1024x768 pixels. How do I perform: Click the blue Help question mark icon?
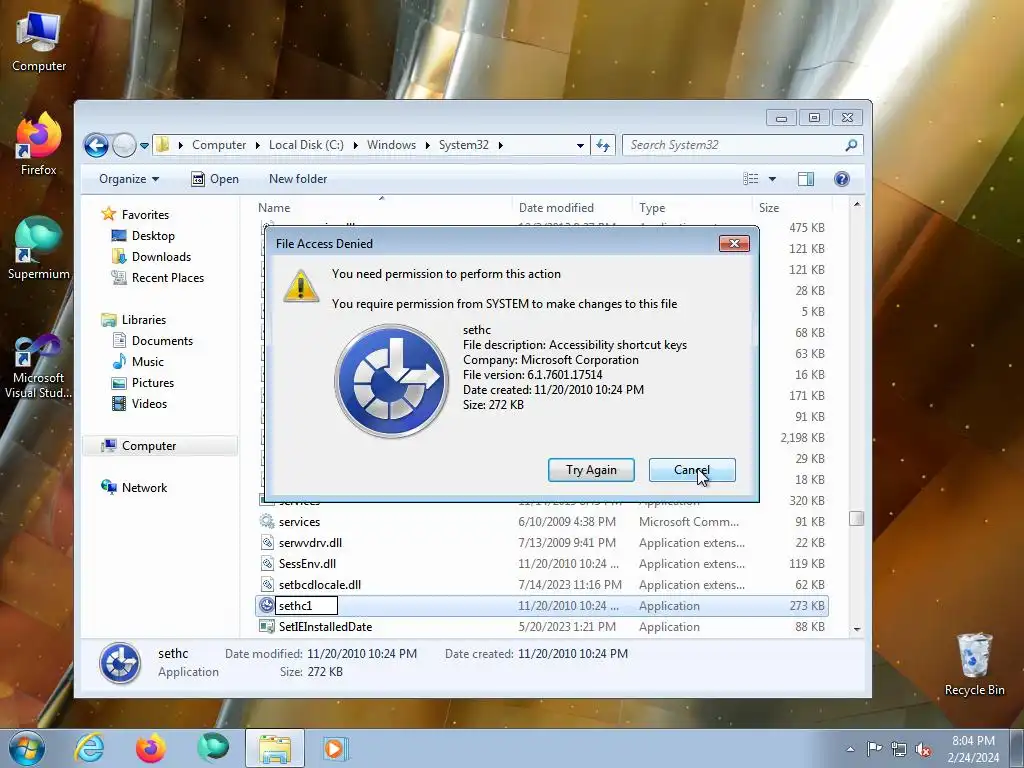pos(842,179)
